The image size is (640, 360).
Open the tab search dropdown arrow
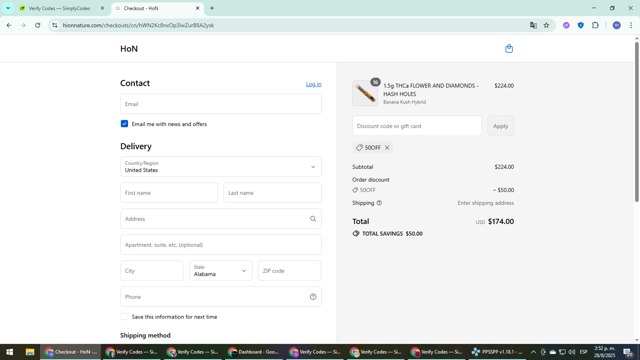click(8, 8)
